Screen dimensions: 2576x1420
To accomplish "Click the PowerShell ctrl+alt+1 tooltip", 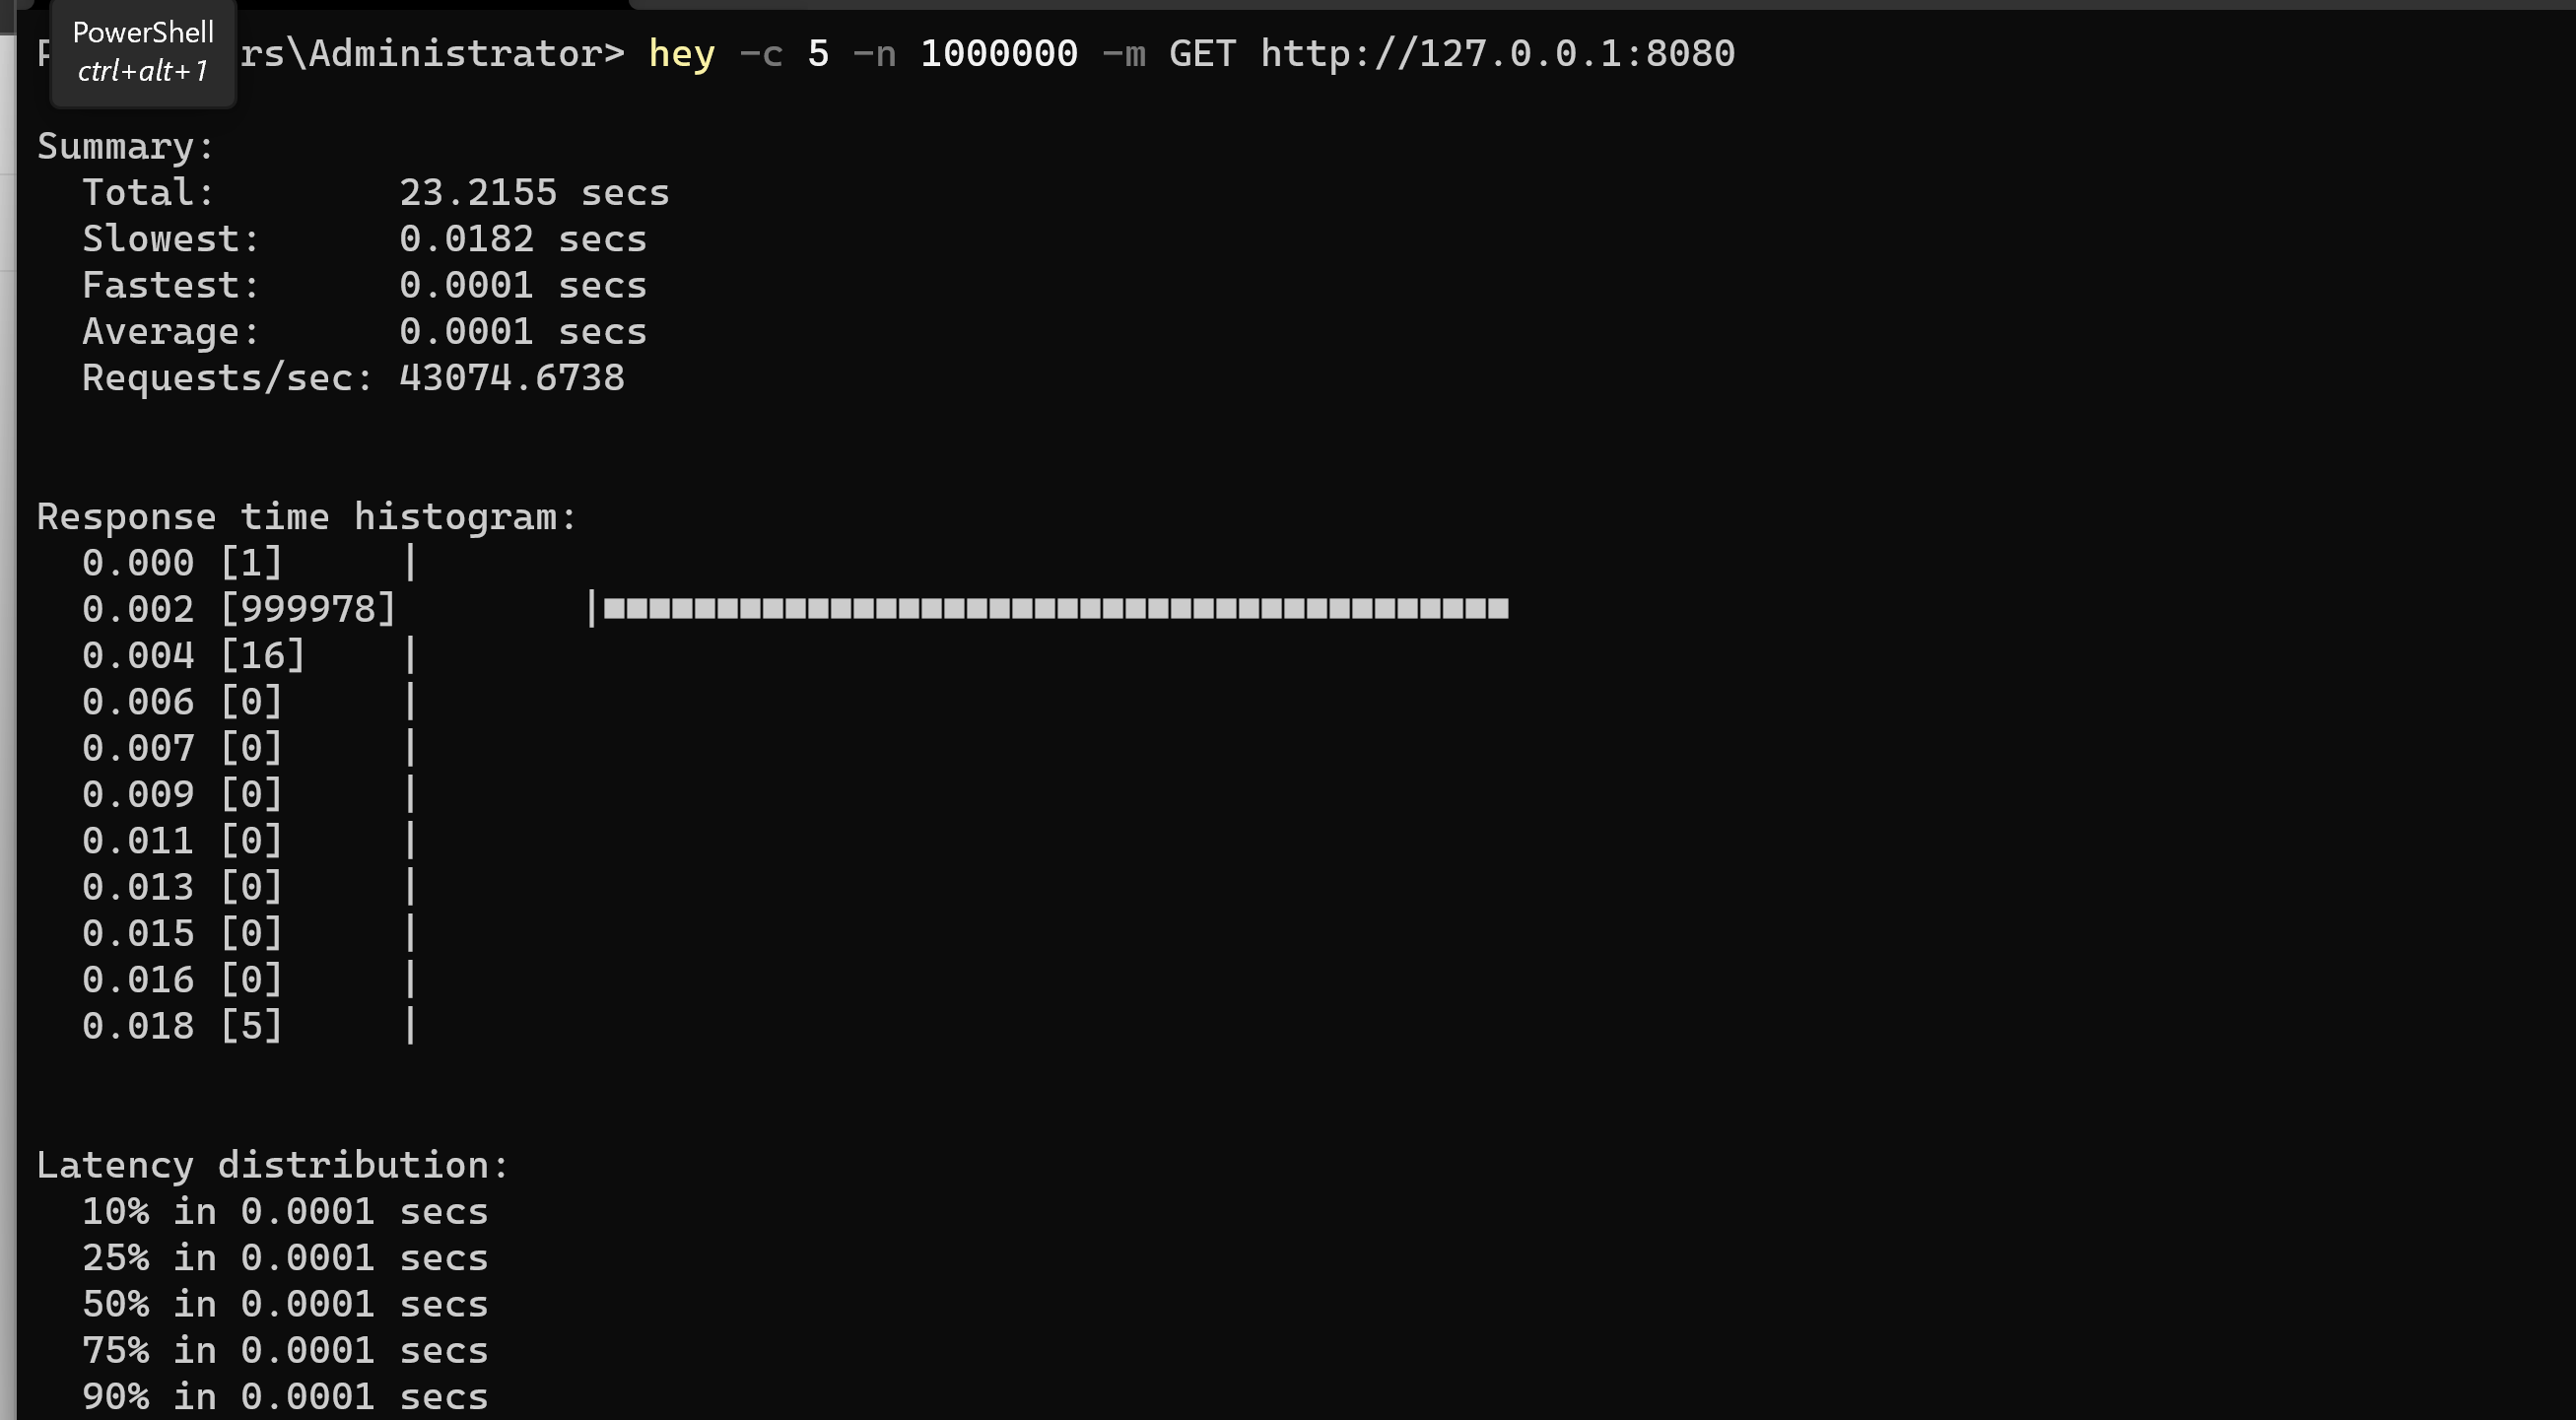I will (x=143, y=51).
